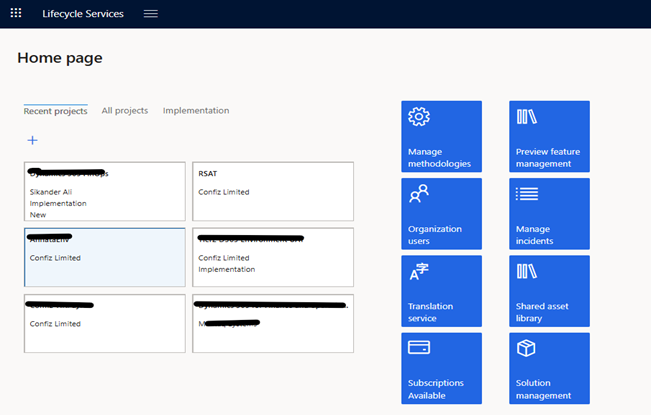Open the Shared asset library books icon
This screenshot has width=651, height=415.
(527, 271)
